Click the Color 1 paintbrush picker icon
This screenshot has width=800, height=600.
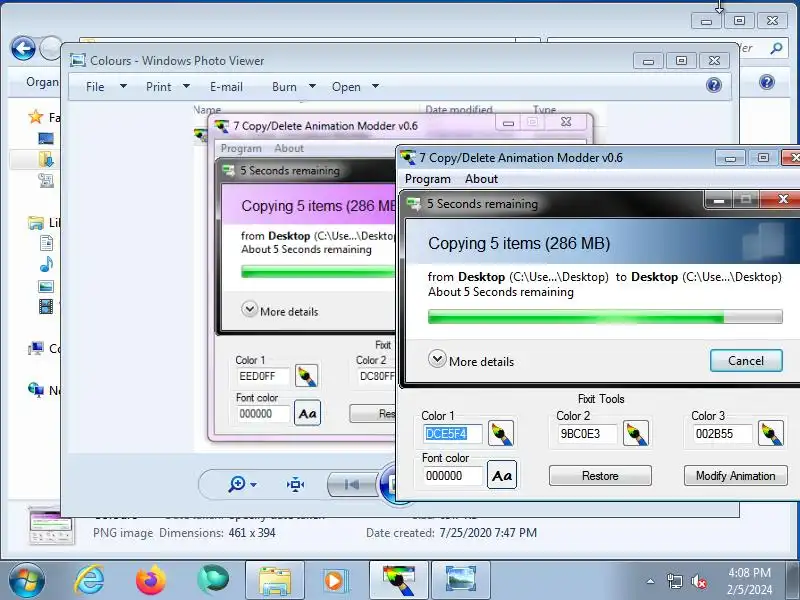pyautogui.click(x=501, y=433)
